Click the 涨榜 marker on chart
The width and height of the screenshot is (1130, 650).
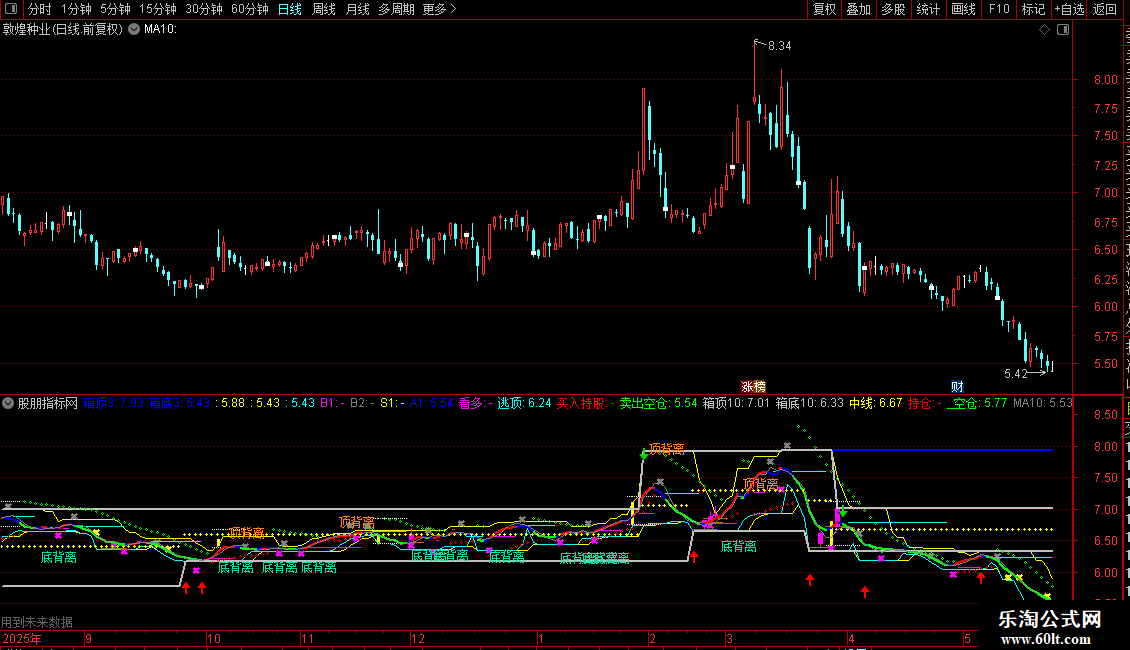point(753,387)
